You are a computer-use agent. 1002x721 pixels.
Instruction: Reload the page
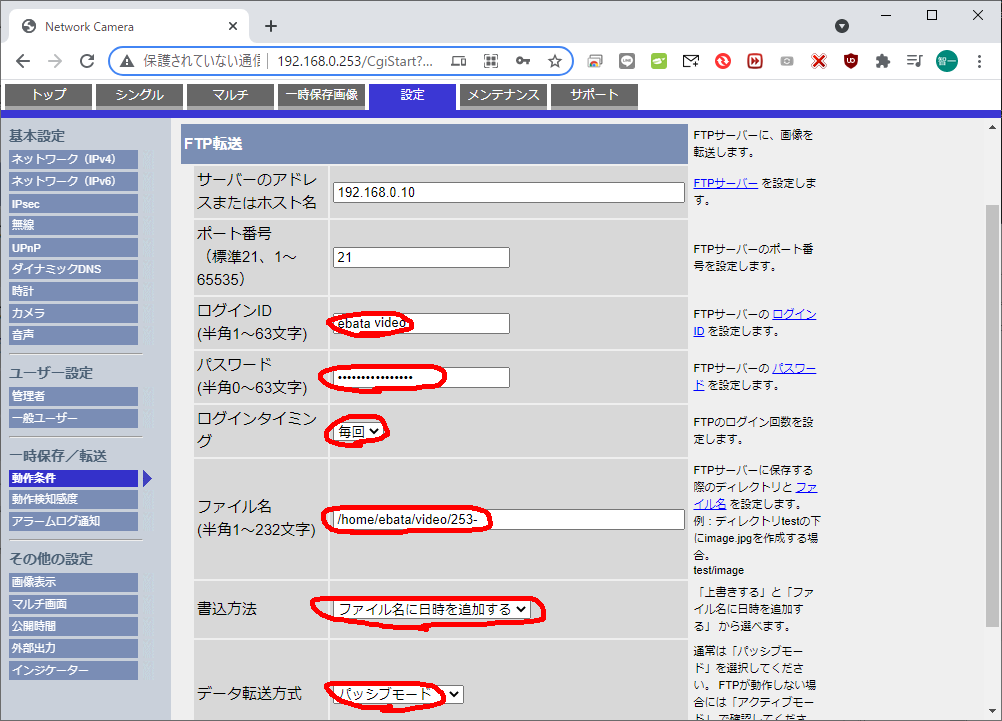(x=87, y=61)
